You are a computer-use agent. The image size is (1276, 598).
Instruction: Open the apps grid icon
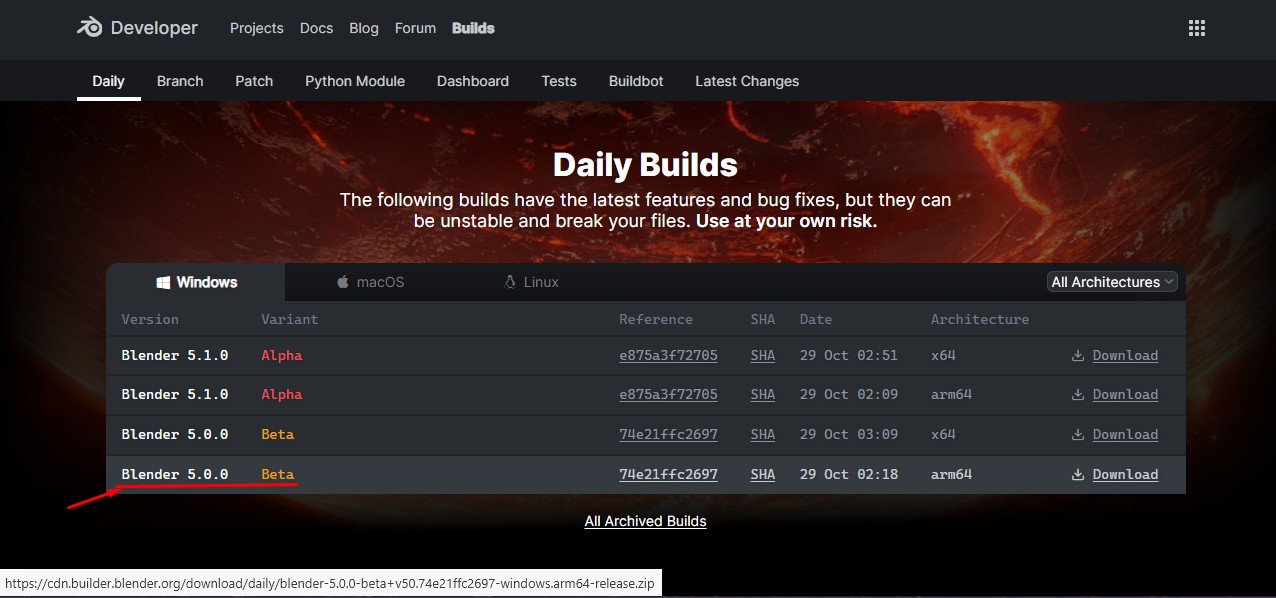point(1196,28)
